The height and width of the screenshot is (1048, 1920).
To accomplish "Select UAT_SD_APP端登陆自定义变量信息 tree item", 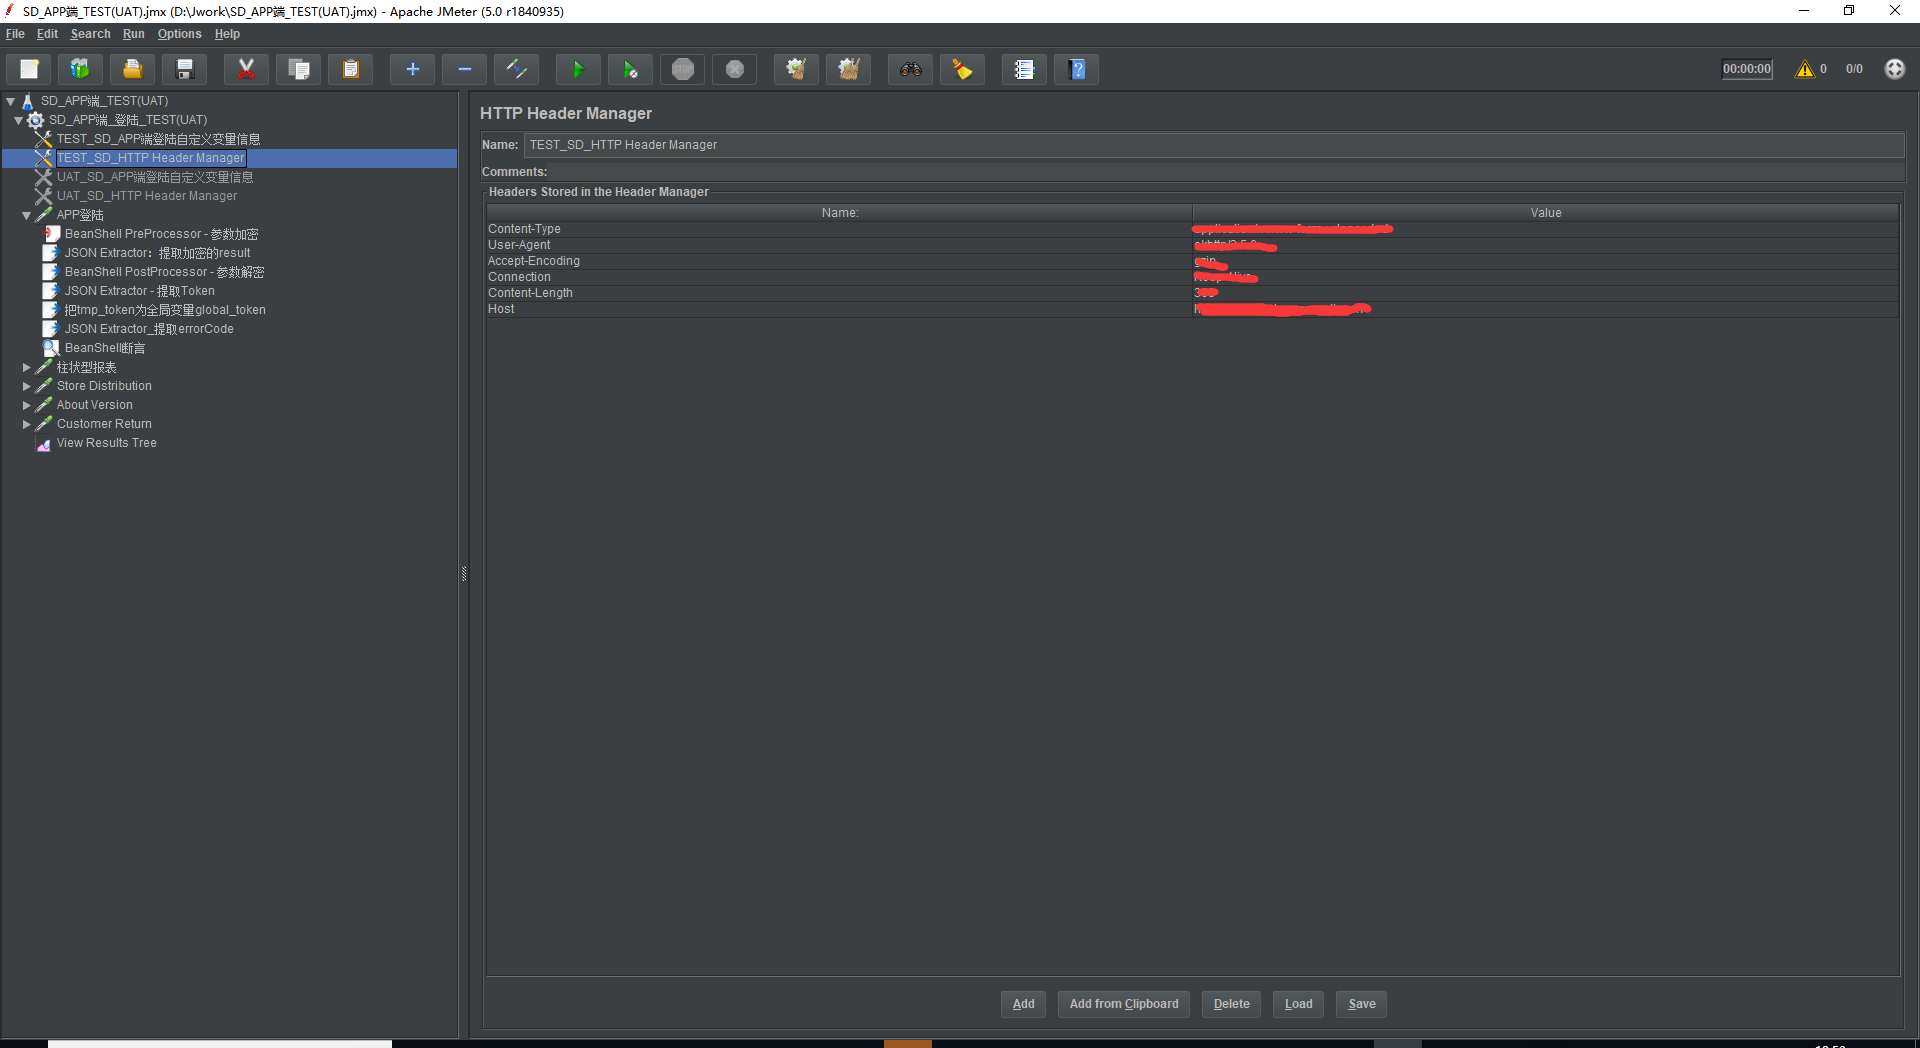I will (155, 177).
